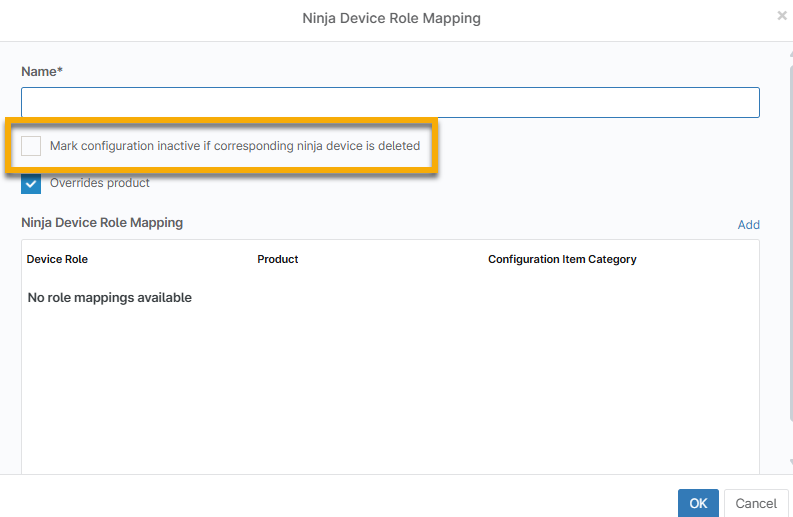
Task: Click Add link for role mapping
Action: click(x=748, y=225)
